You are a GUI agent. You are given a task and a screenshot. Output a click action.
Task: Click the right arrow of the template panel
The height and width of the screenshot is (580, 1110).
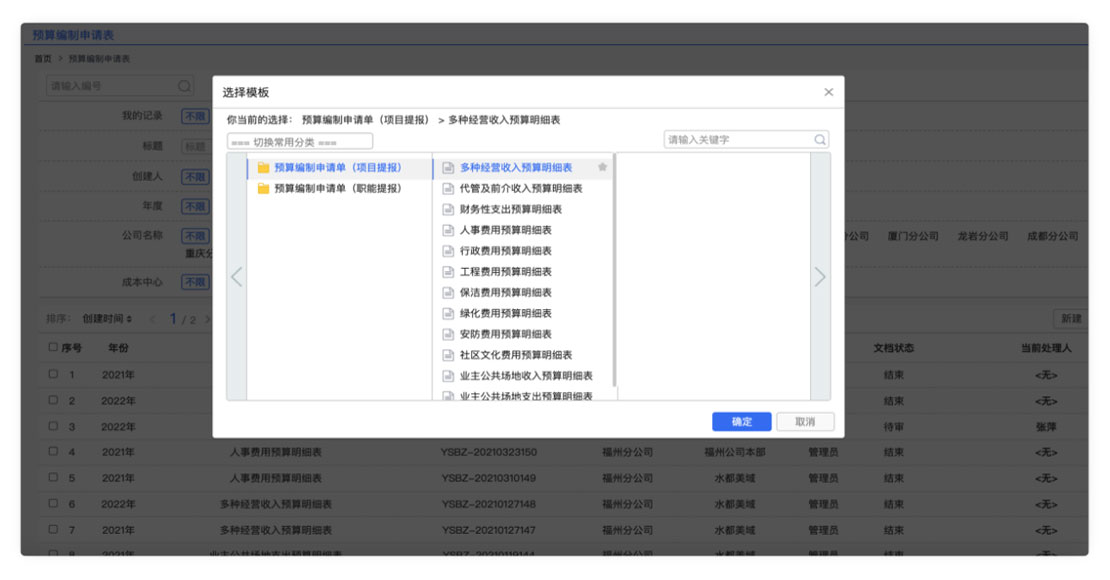pyautogui.click(x=820, y=277)
